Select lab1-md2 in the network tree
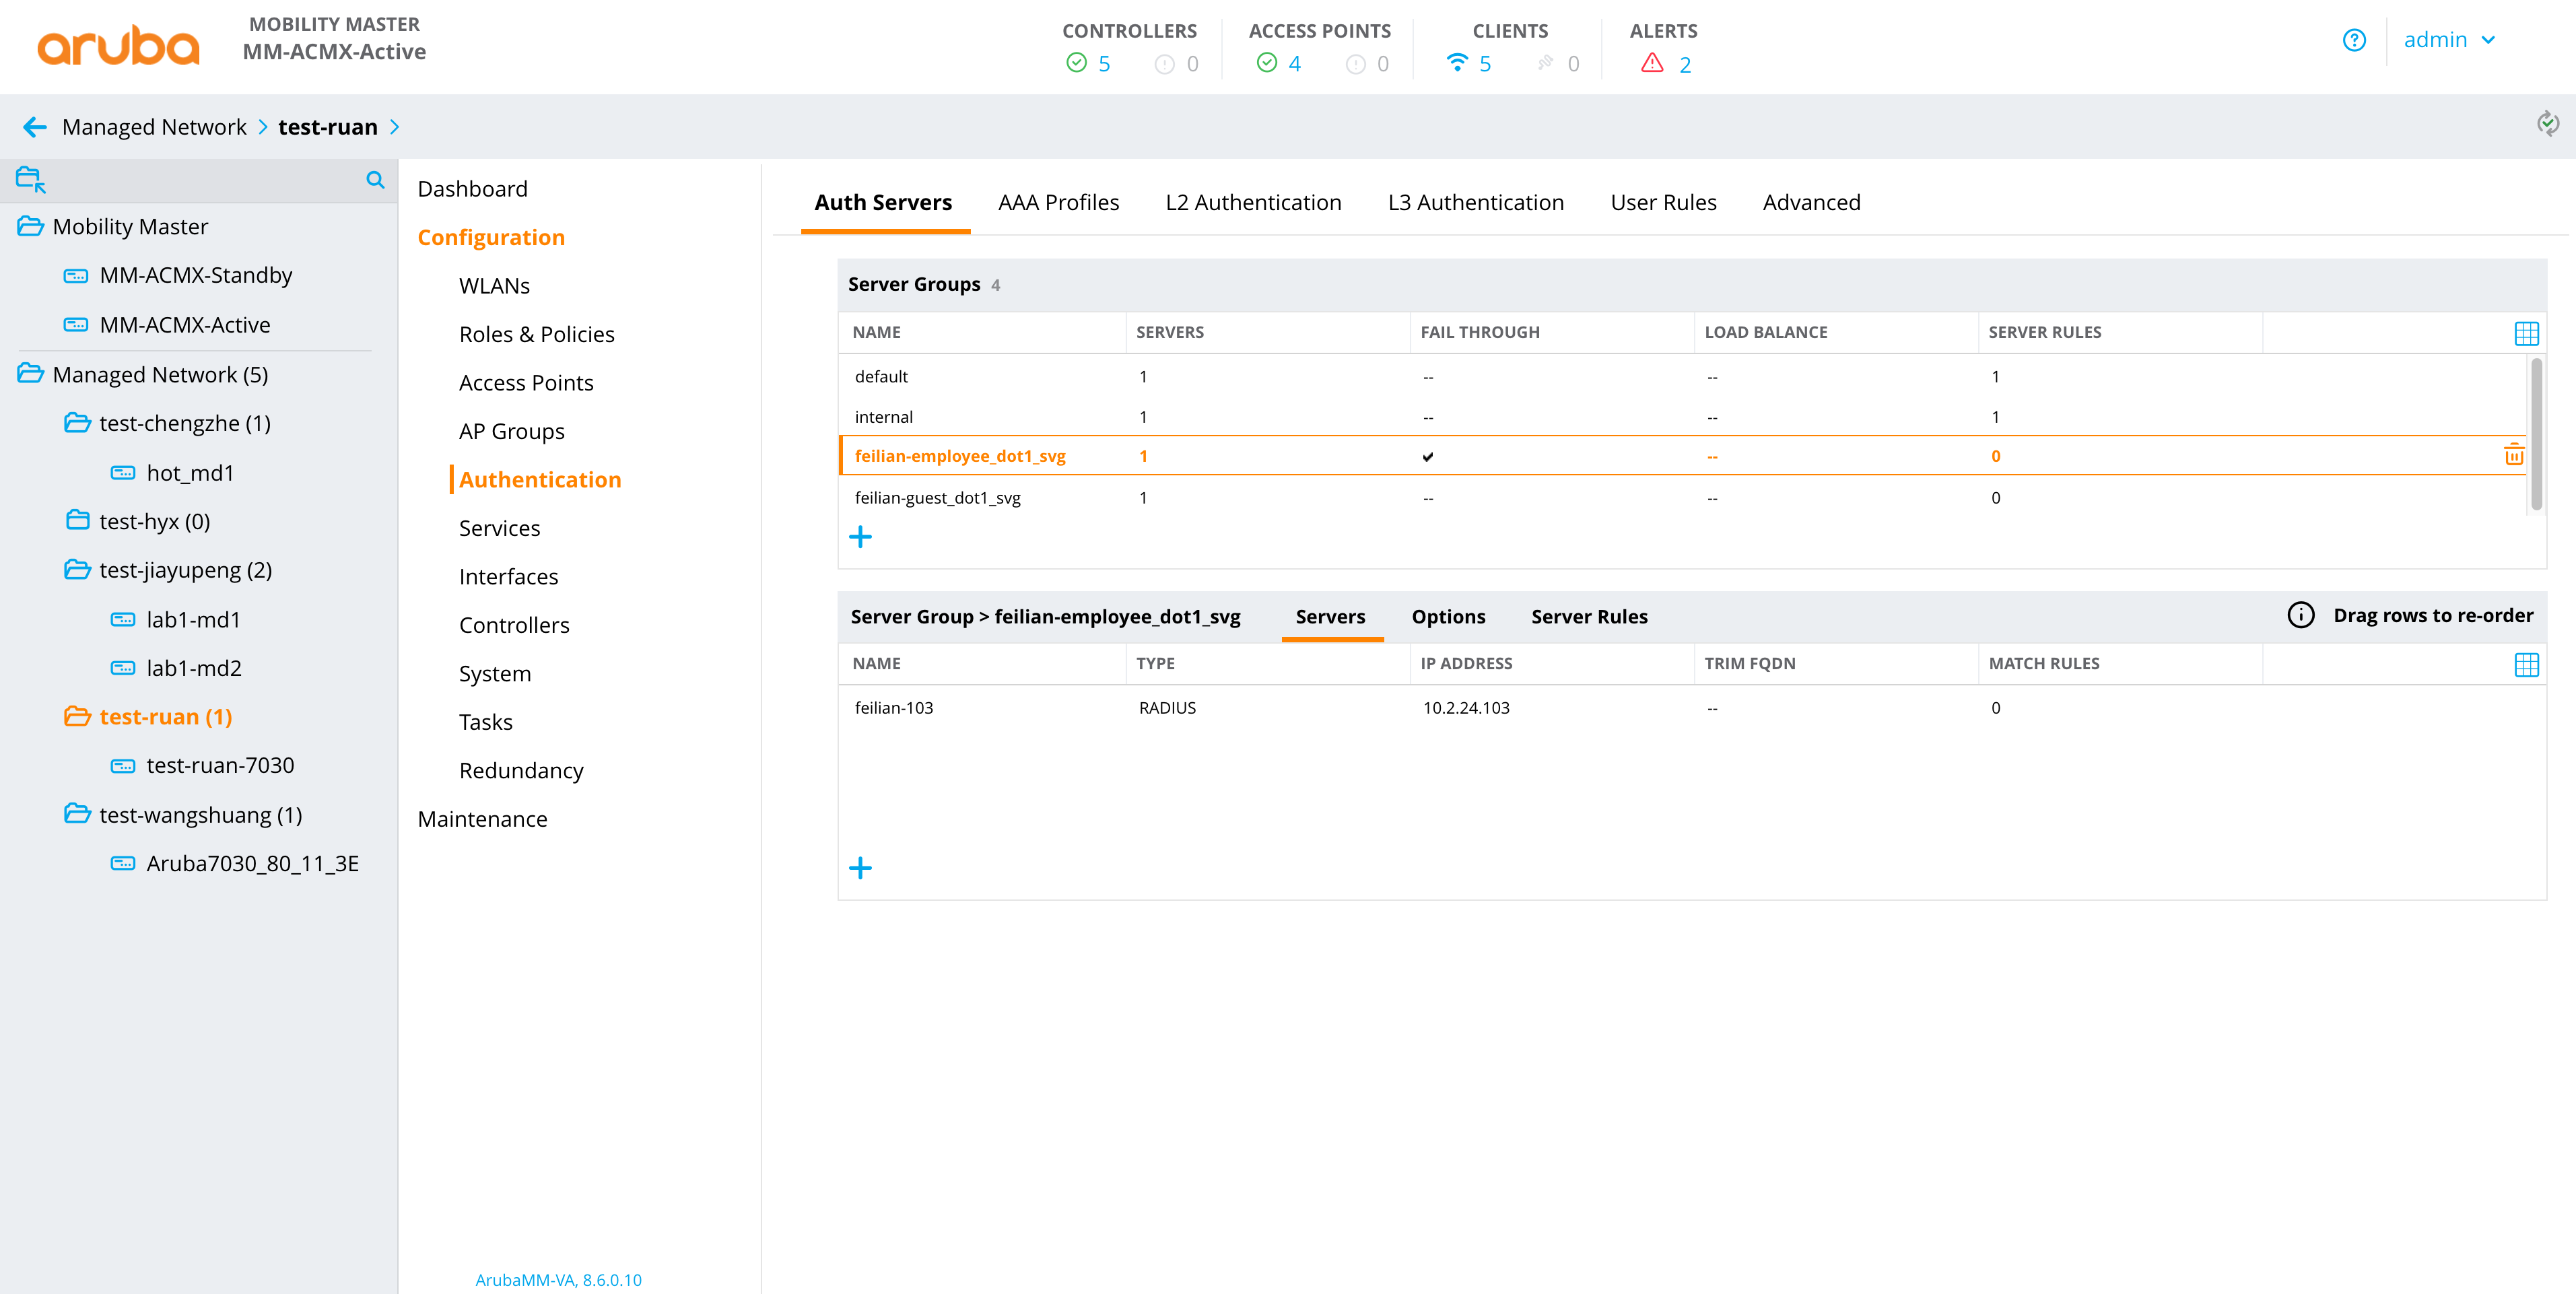Screen dimensions: 2576x1294 coord(194,668)
